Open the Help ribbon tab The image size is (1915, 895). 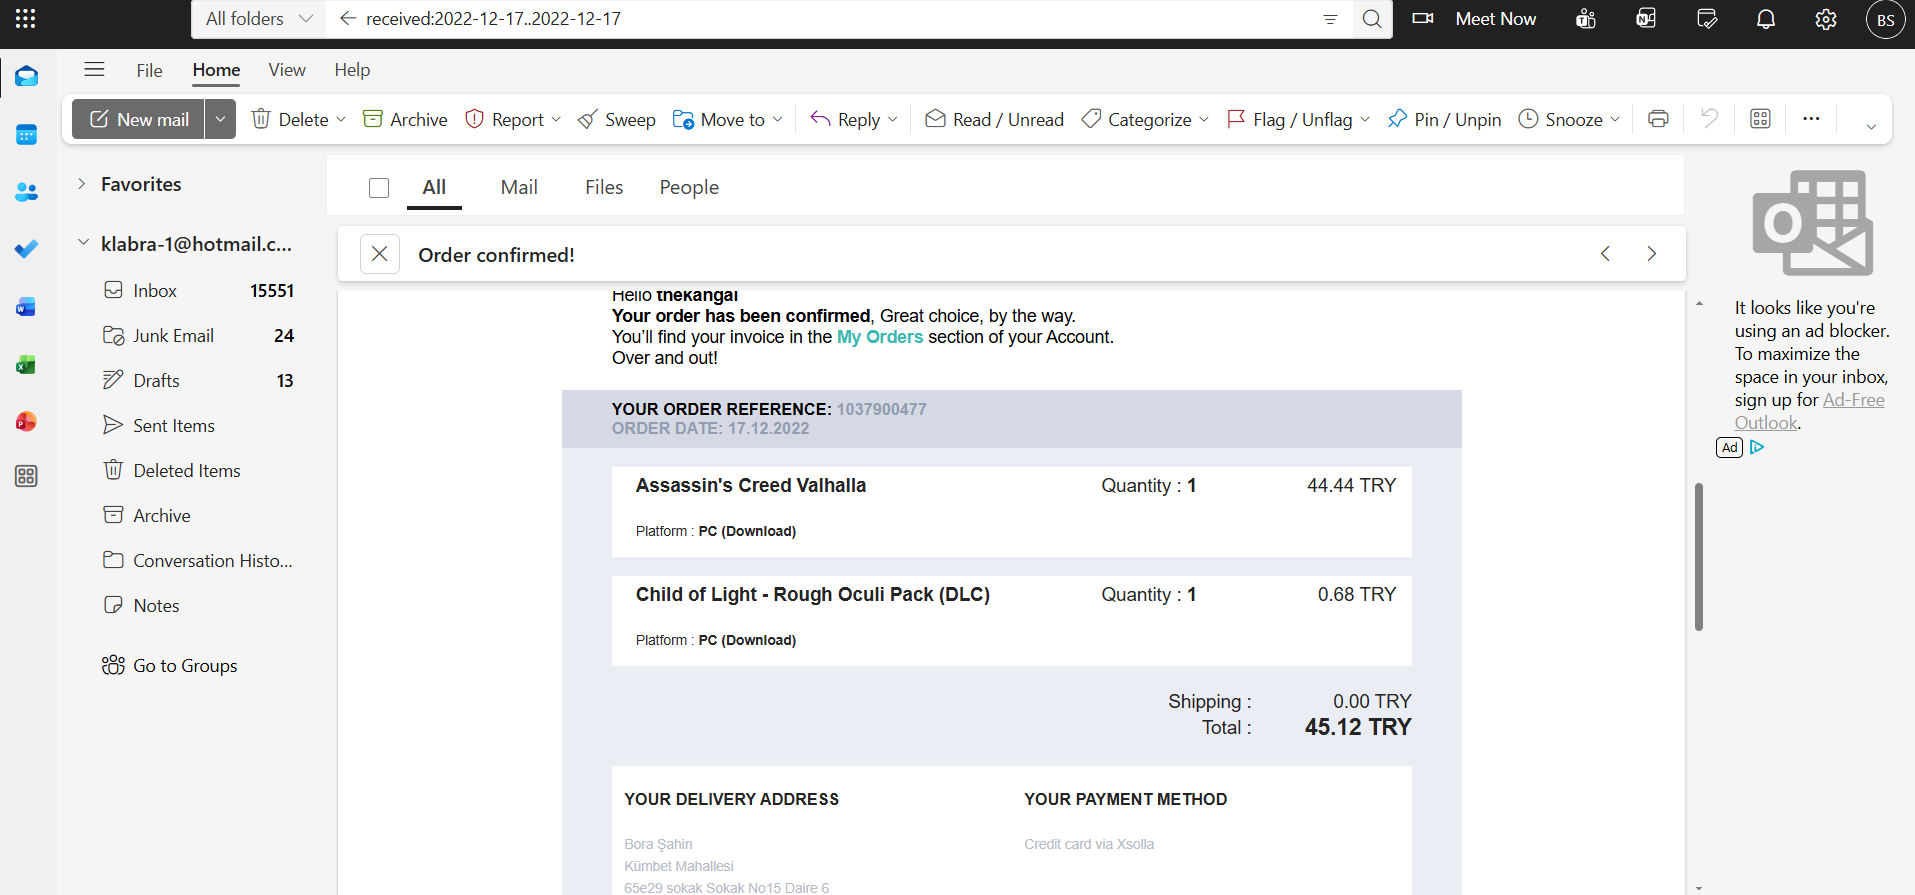tap(352, 70)
